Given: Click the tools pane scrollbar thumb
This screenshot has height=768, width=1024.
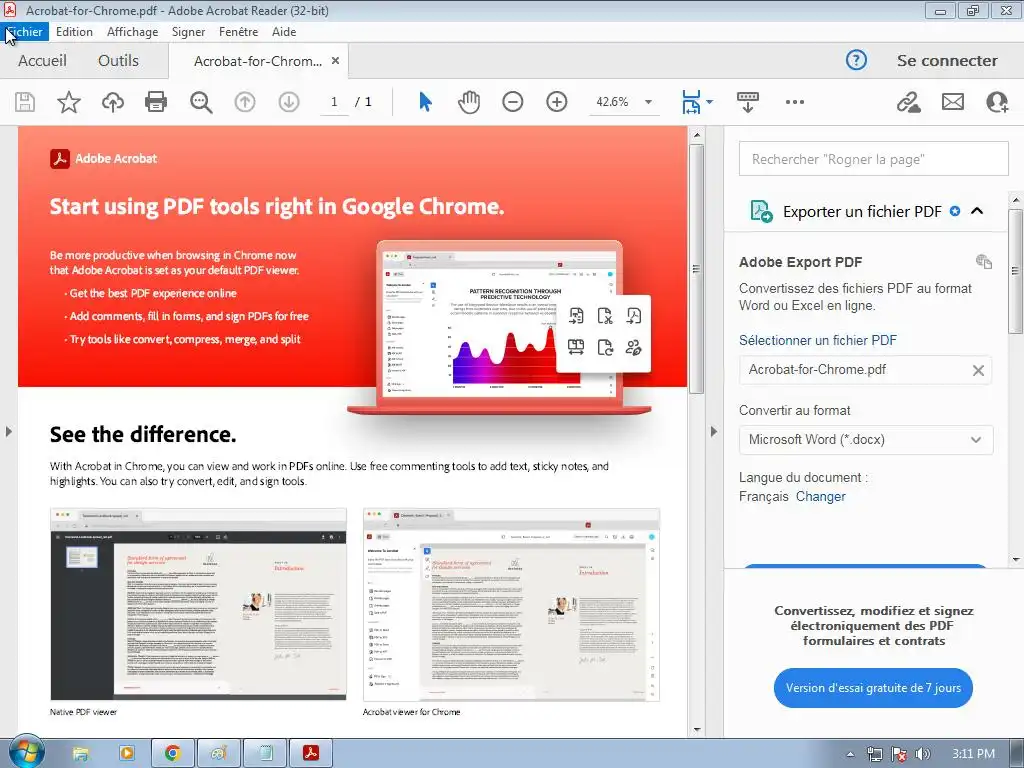Looking at the screenshot, I should (1016, 271).
